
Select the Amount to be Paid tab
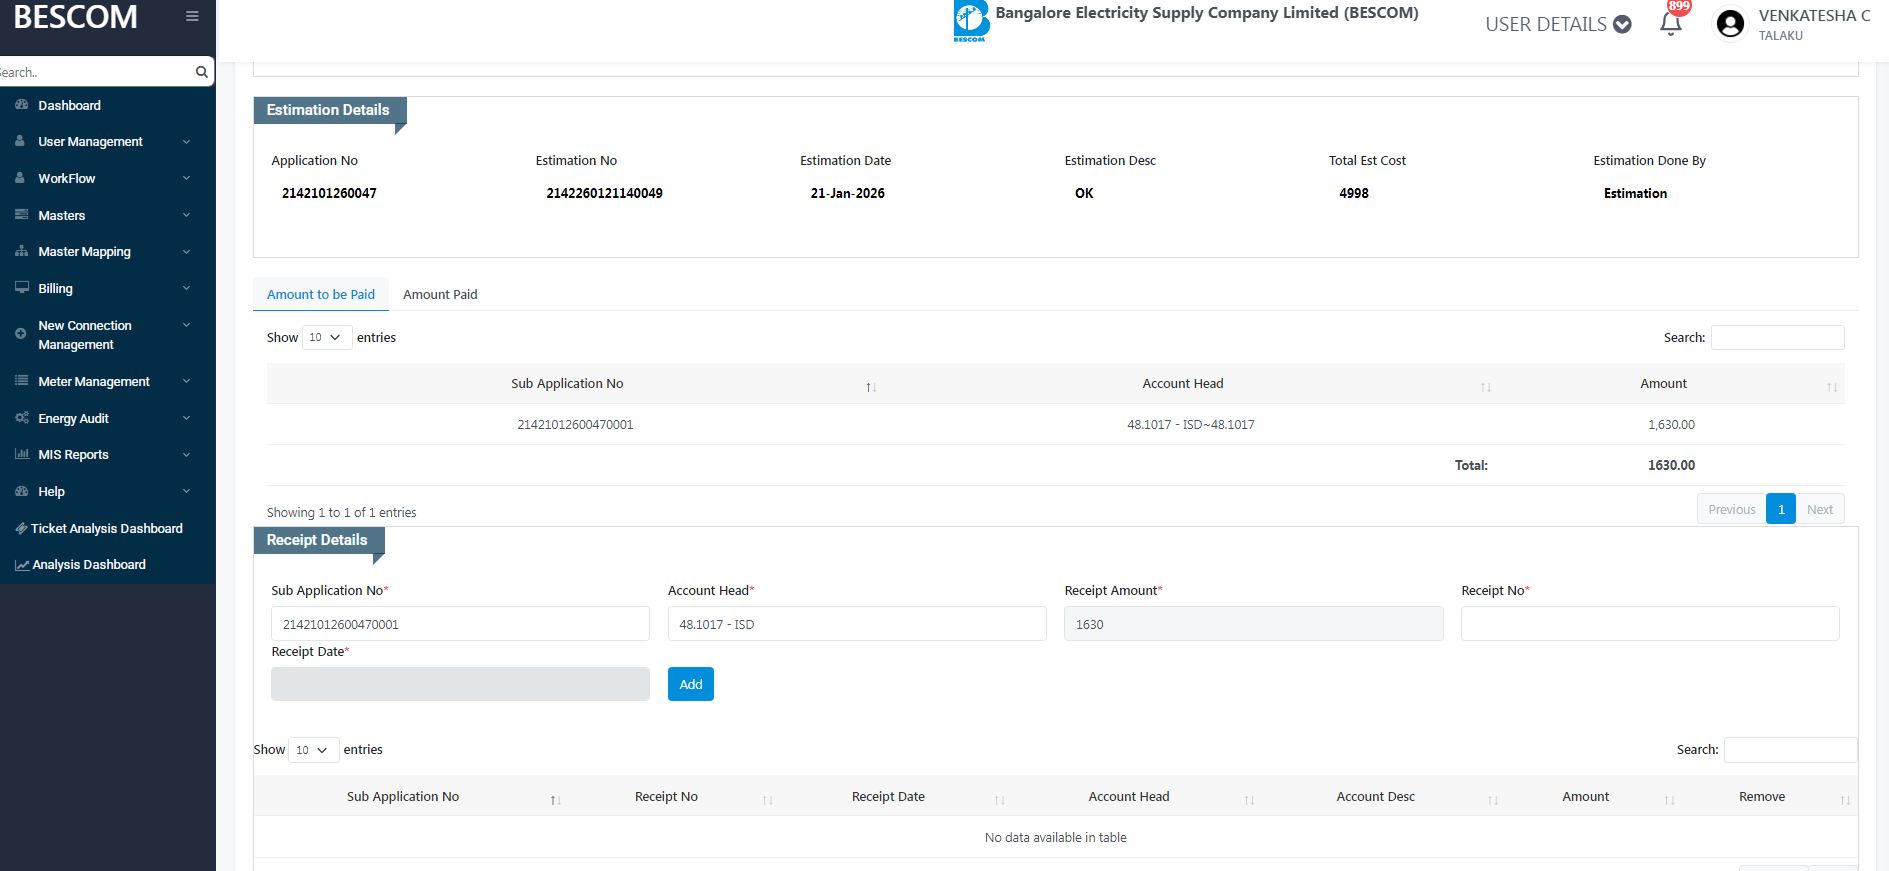click(x=320, y=295)
